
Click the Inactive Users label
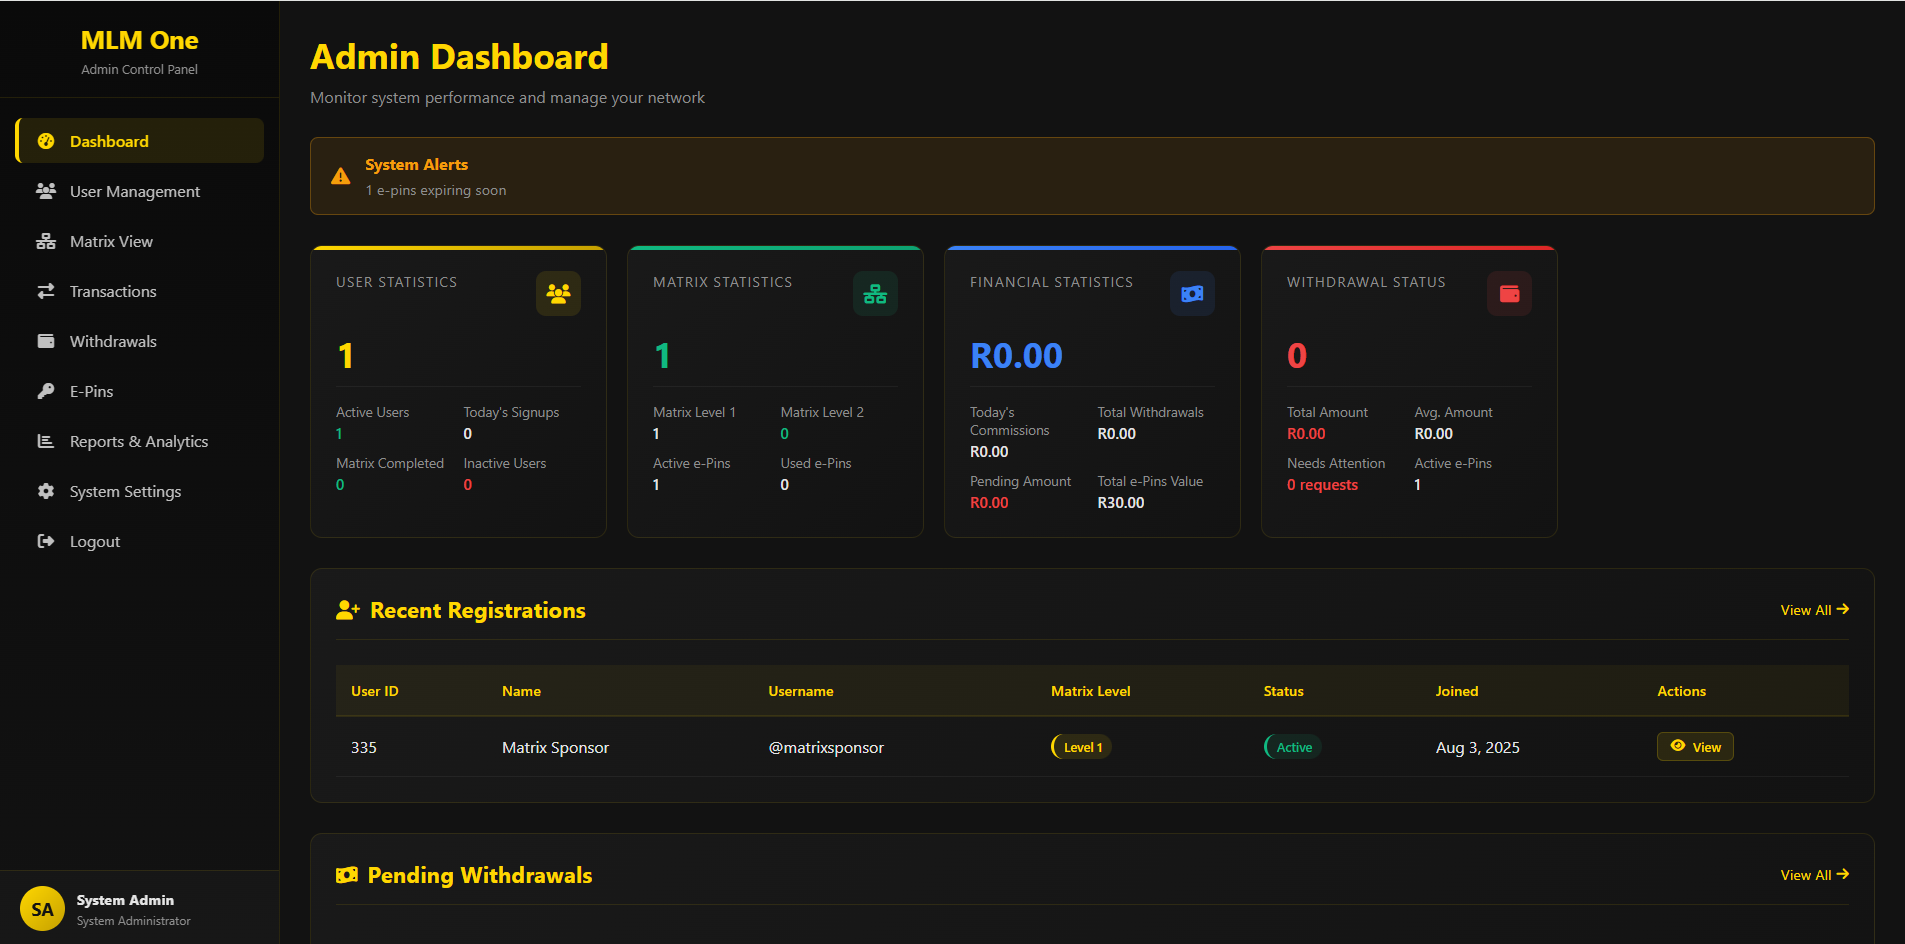505,463
